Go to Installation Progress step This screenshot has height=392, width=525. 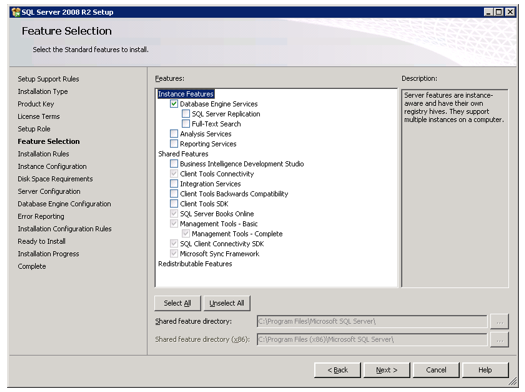point(49,254)
